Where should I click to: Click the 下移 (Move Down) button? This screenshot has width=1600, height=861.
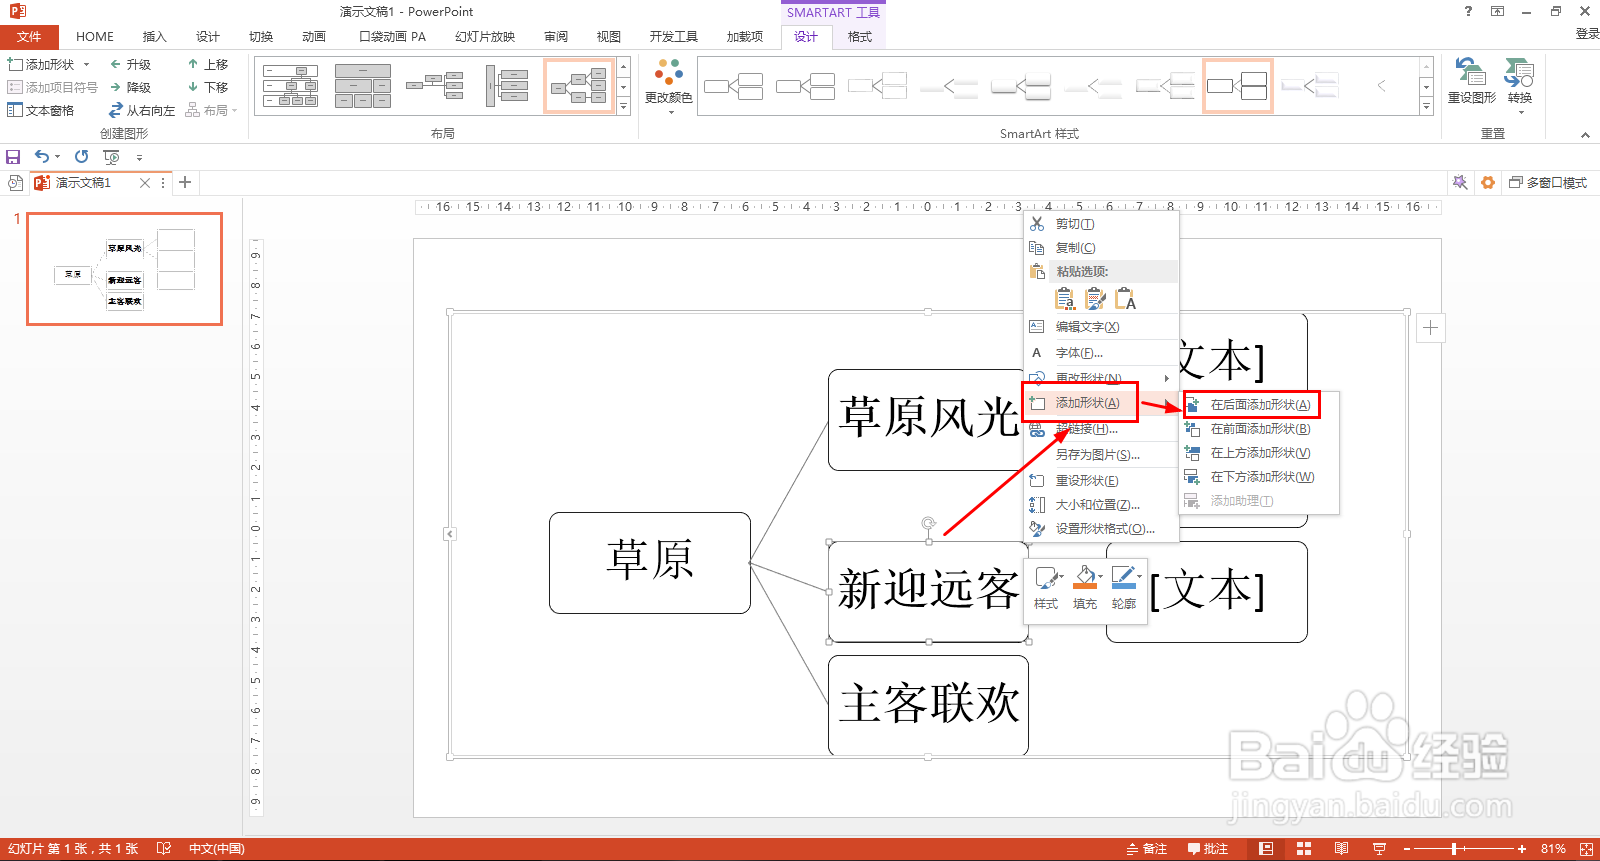208,87
